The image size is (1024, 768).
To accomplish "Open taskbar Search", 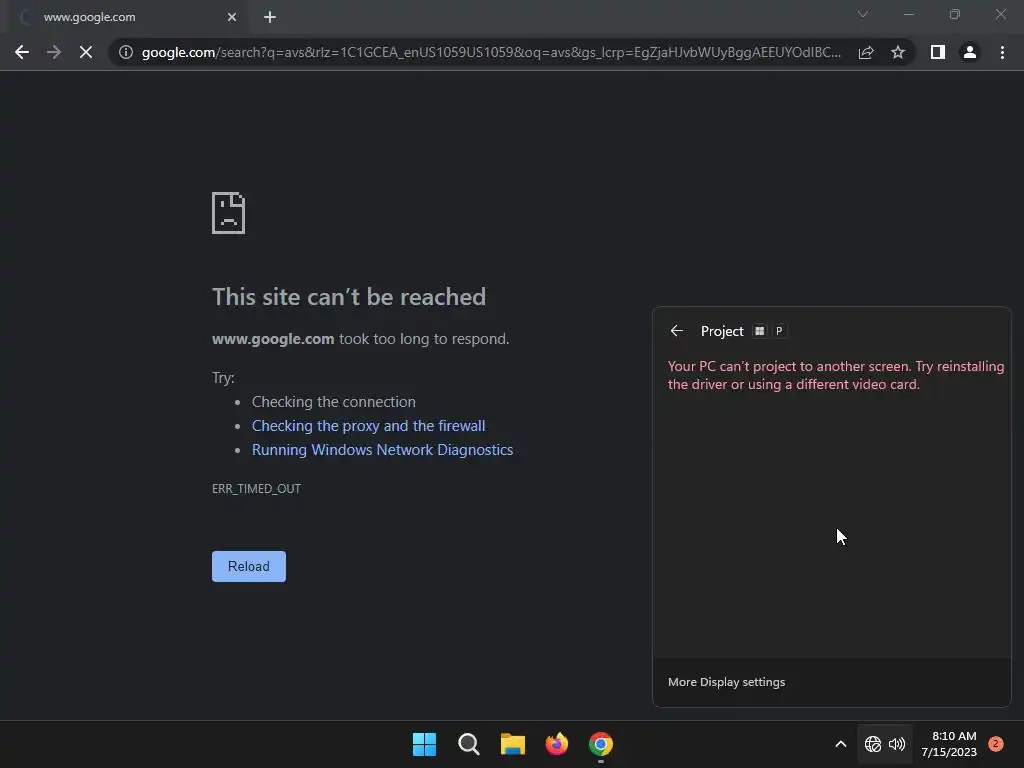I will coord(469,744).
